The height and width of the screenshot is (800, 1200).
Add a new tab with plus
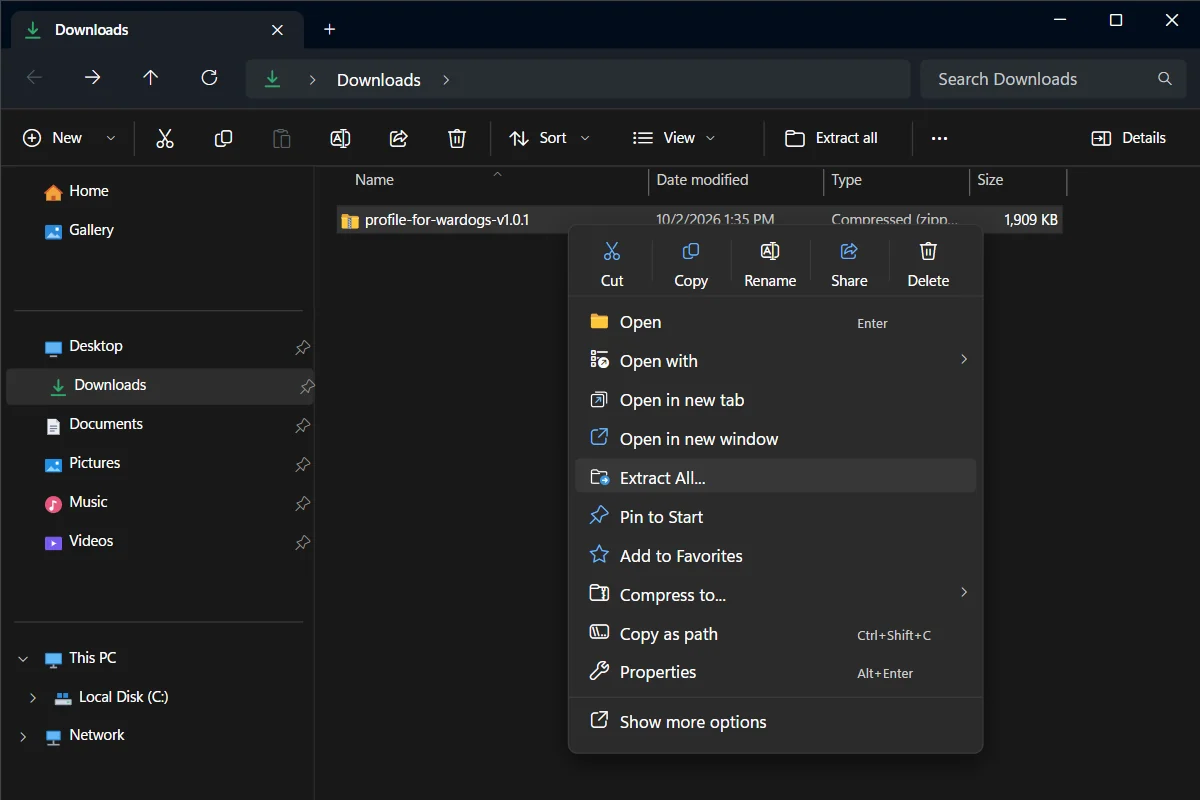point(330,29)
